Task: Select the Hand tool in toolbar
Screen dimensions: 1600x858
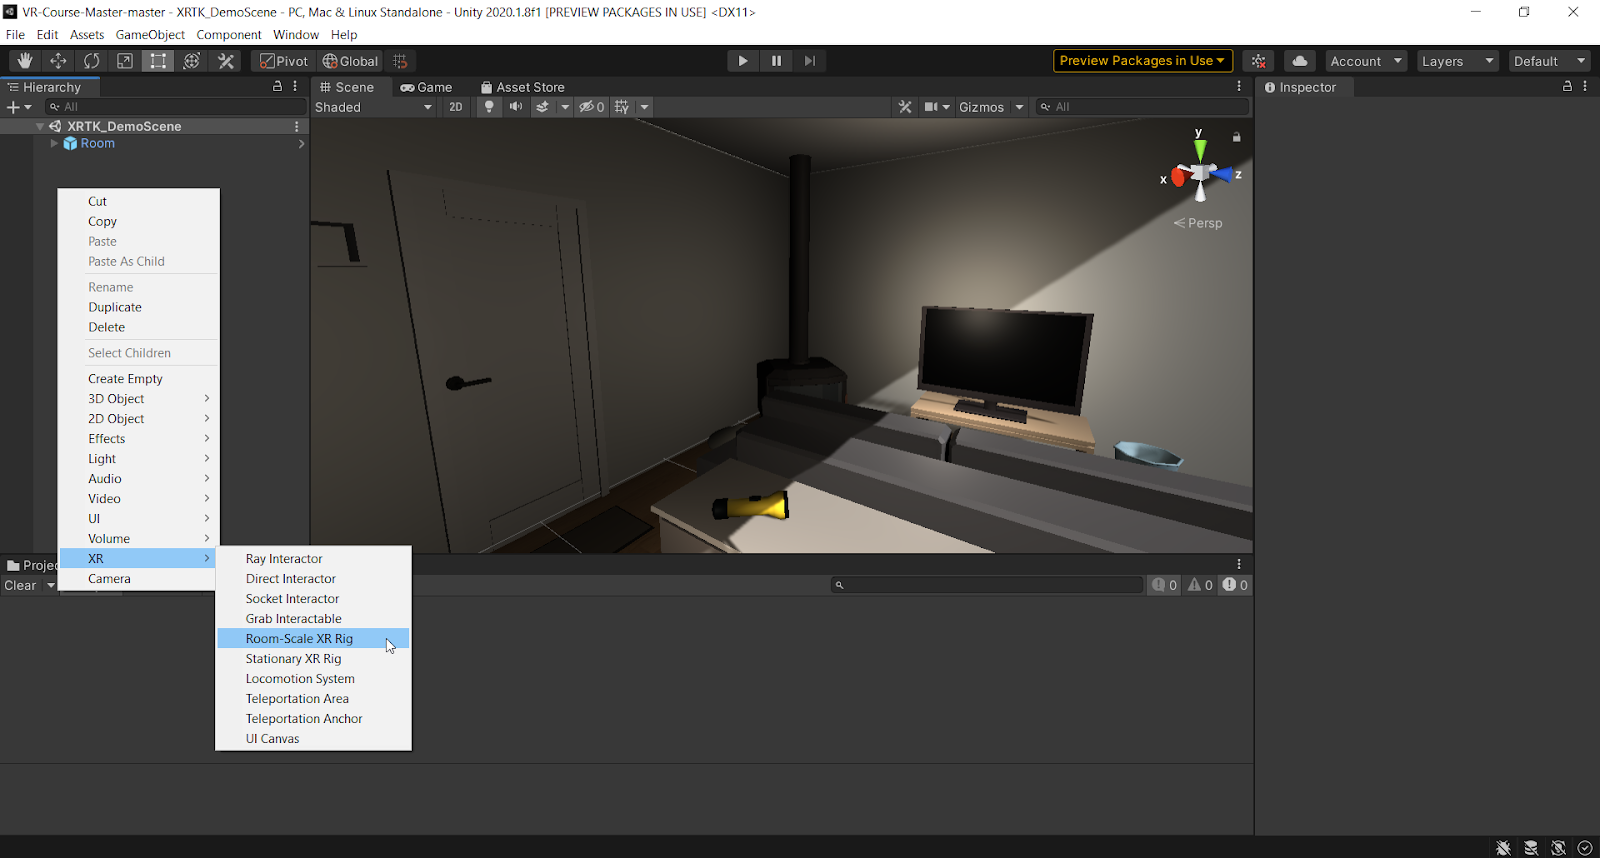Action: [25, 61]
